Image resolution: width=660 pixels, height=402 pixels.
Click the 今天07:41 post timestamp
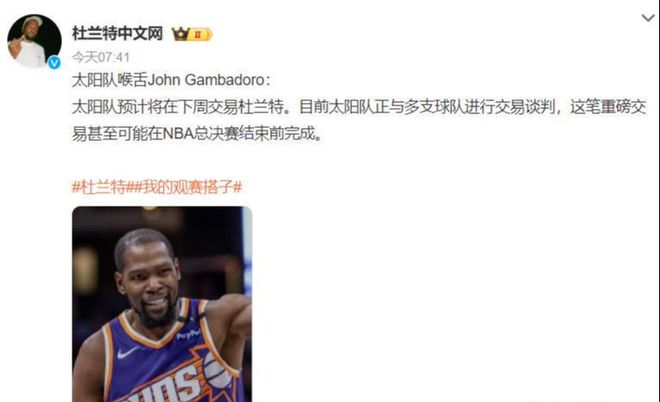coord(101,57)
